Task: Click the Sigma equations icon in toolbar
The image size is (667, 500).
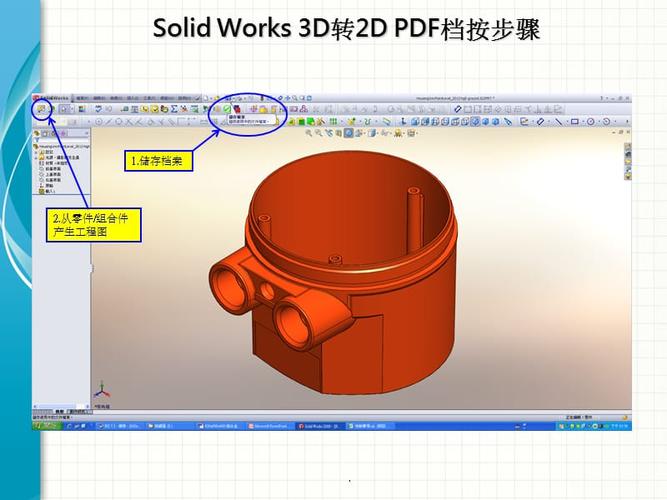Action: pyautogui.click(x=174, y=109)
